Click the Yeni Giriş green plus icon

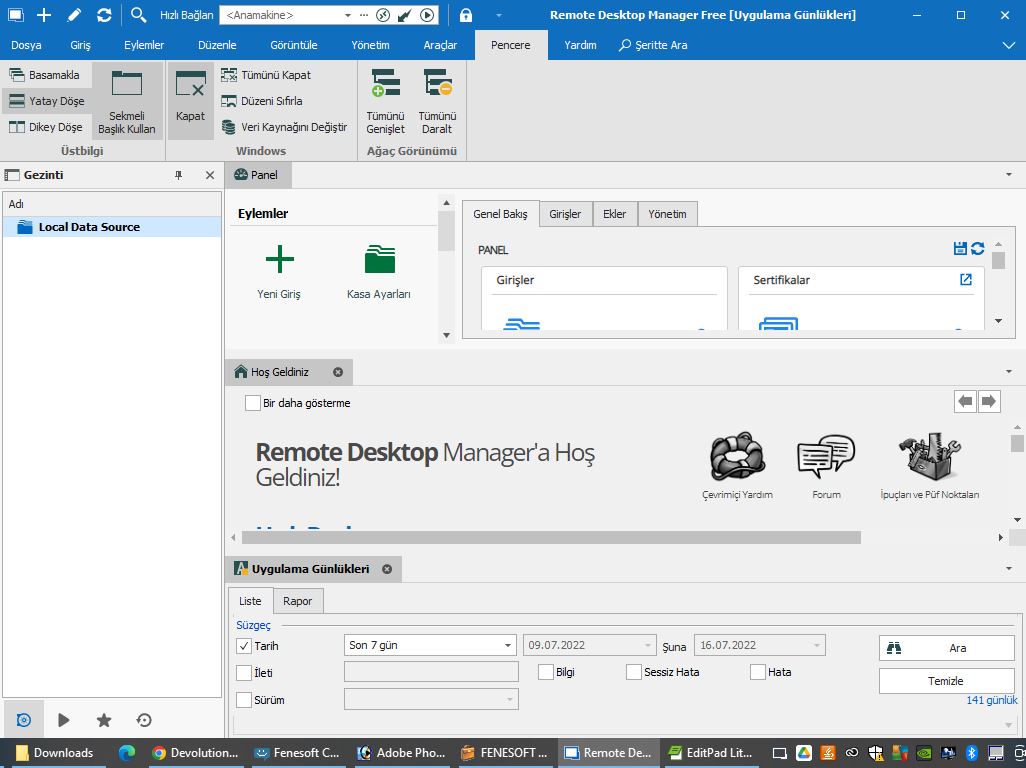click(279, 259)
